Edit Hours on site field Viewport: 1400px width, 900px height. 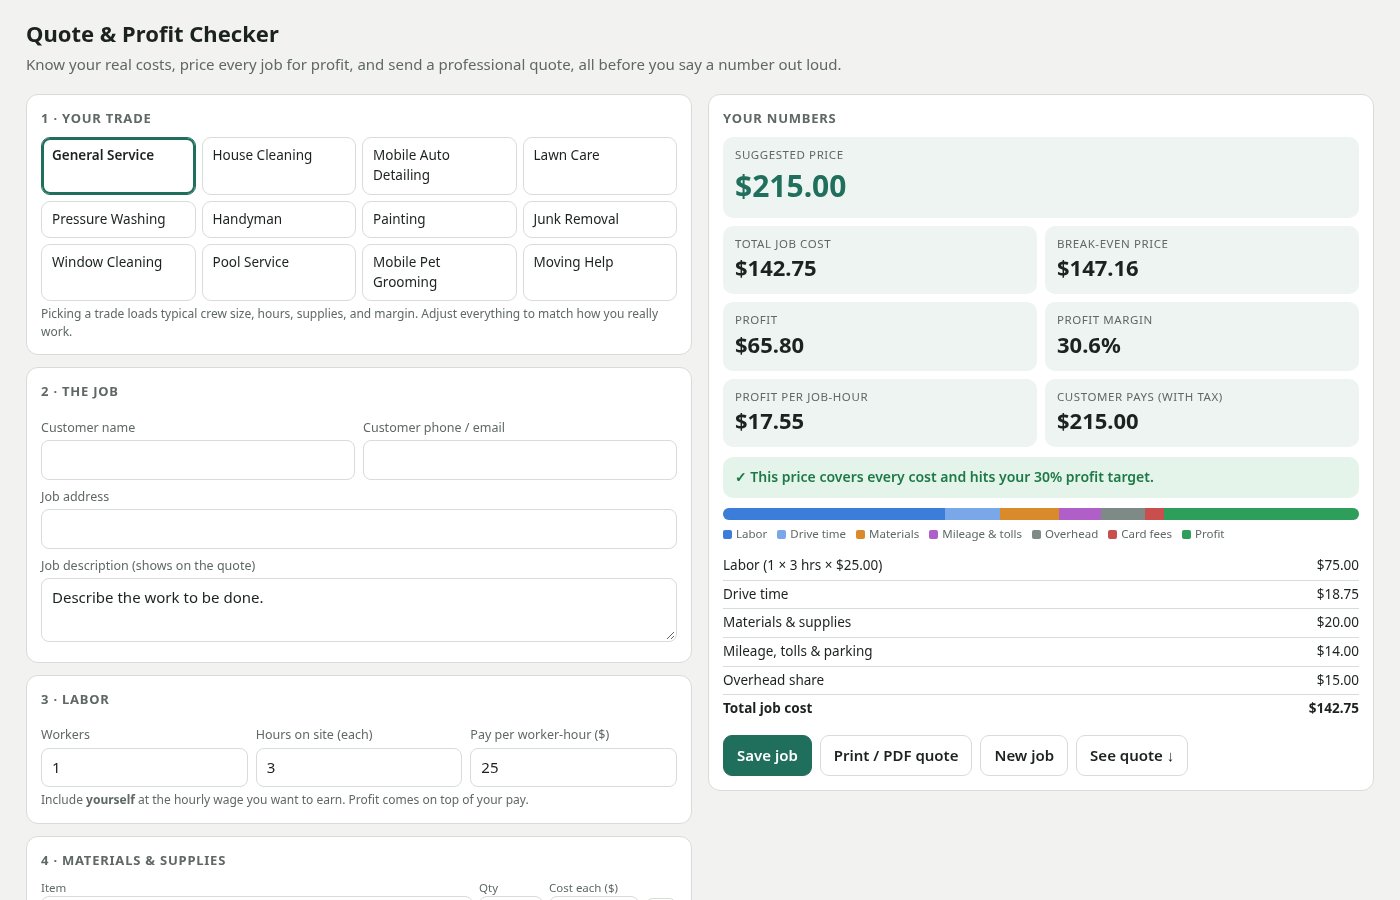pyautogui.click(x=359, y=768)
